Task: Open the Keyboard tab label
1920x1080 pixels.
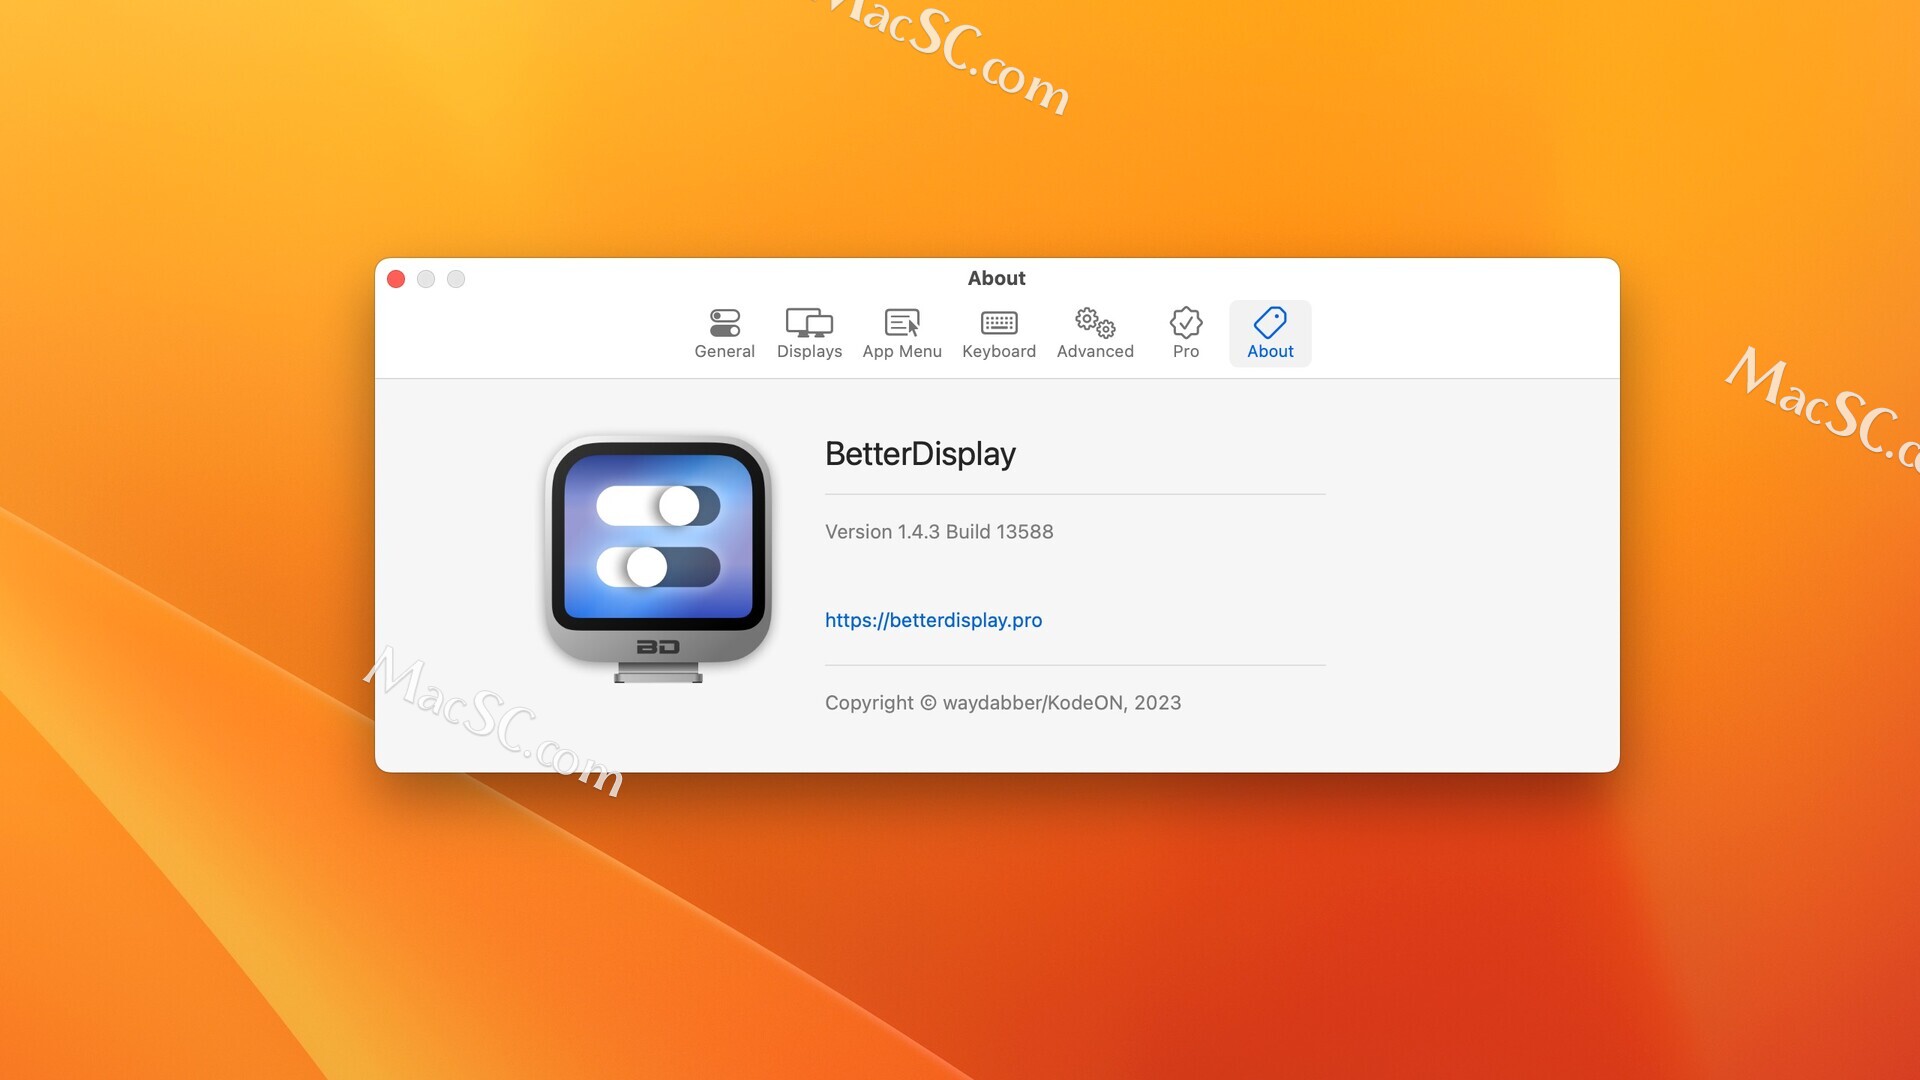Action: (998, 351)
